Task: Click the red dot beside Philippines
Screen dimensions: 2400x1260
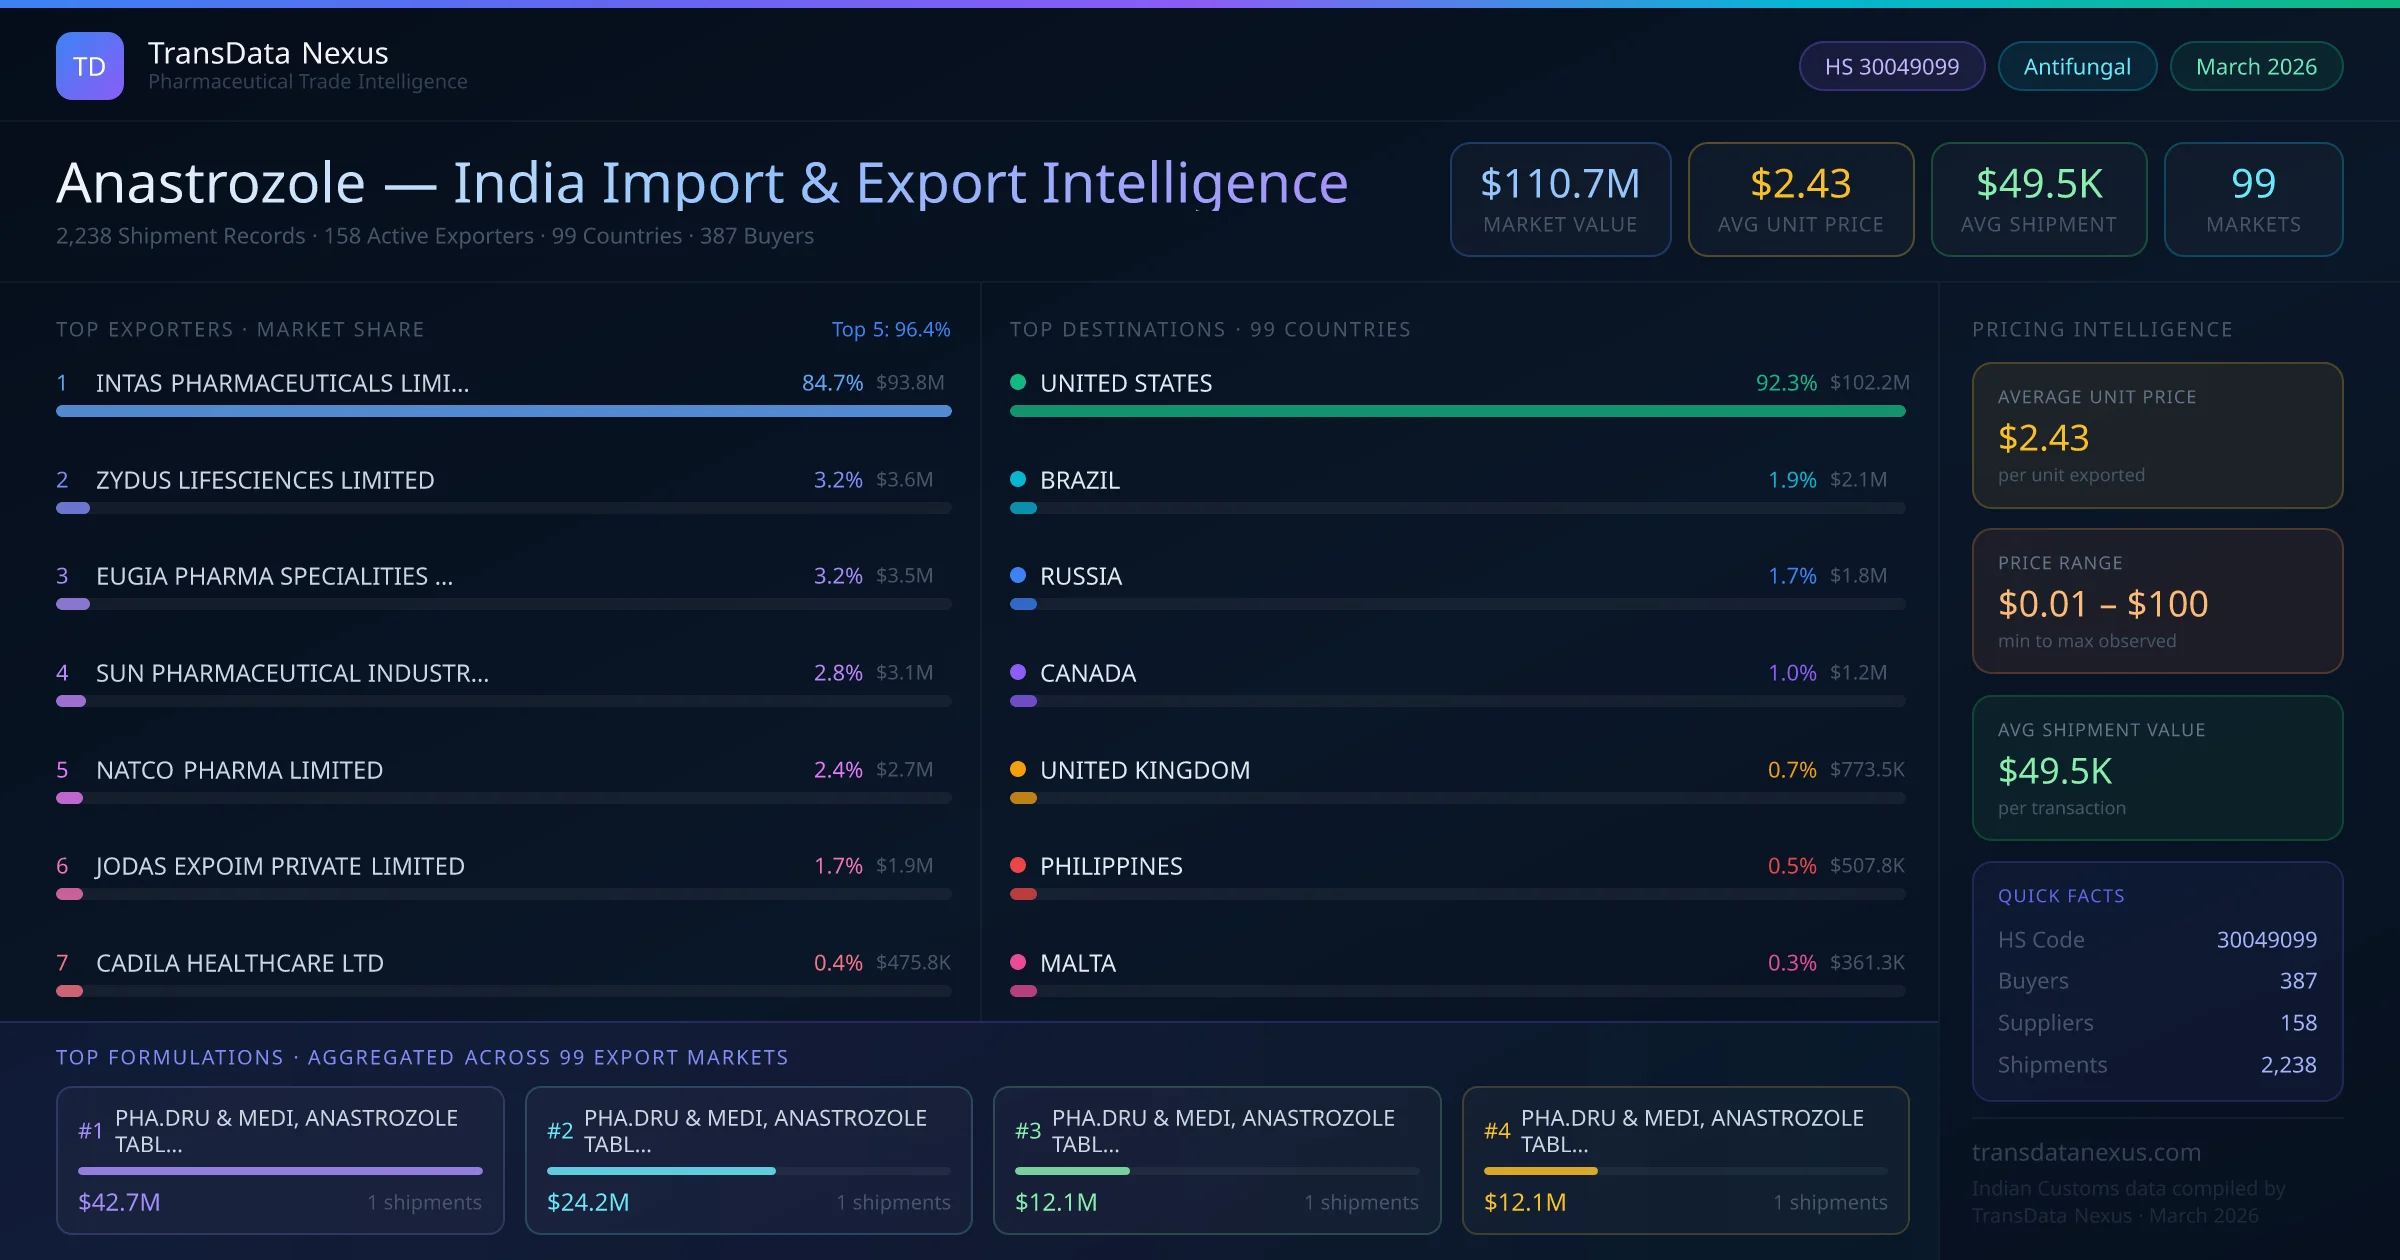Action: tap(1018, 865)
